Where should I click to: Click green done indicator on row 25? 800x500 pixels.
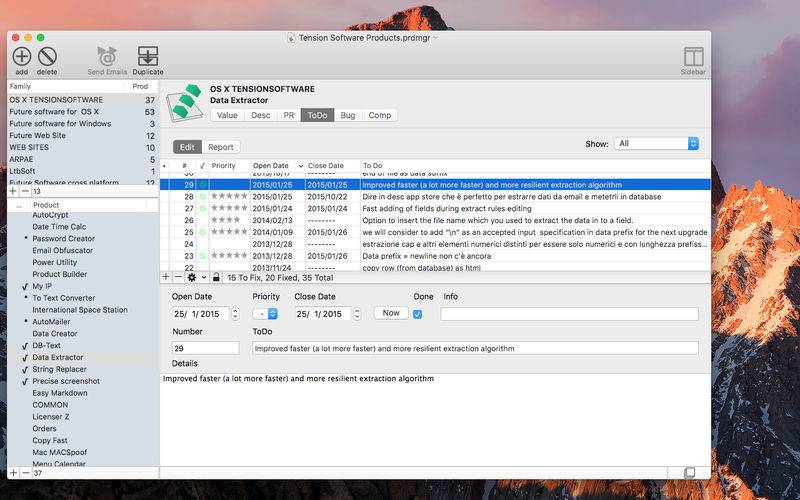[x=203, y=232]
